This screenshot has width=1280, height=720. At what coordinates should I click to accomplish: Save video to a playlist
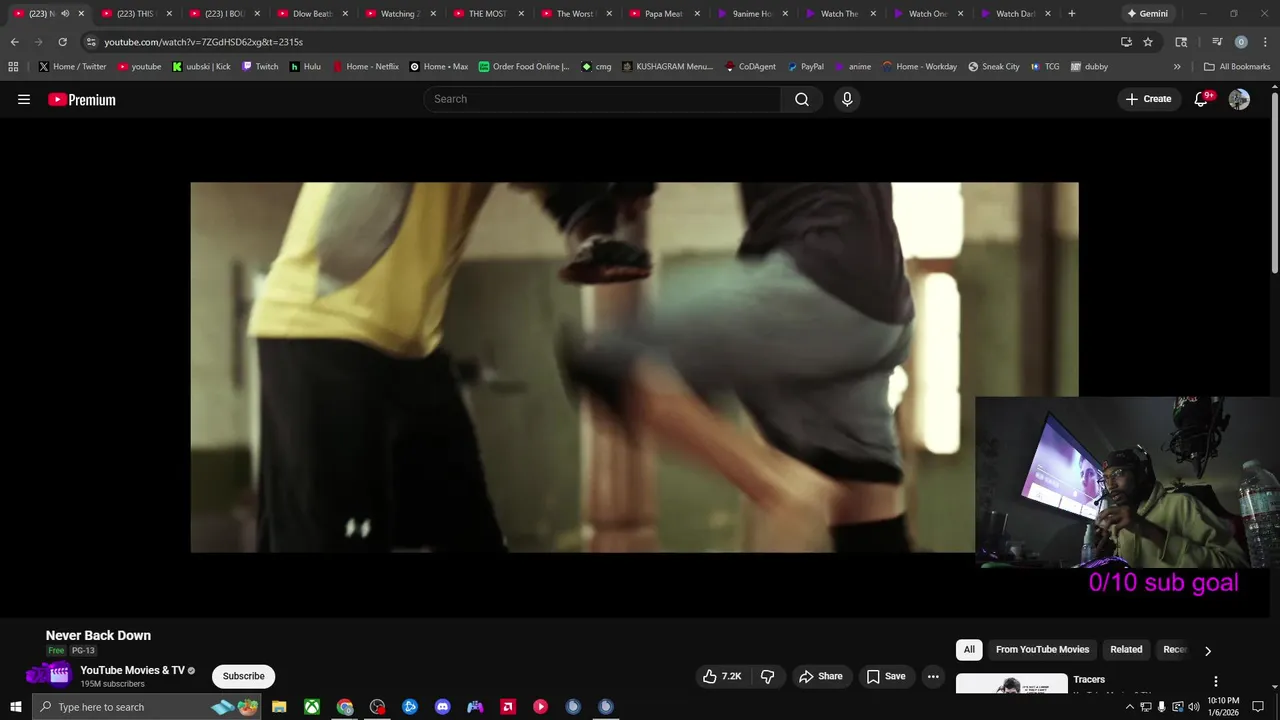pyautogui.click(x=886, y=676)
